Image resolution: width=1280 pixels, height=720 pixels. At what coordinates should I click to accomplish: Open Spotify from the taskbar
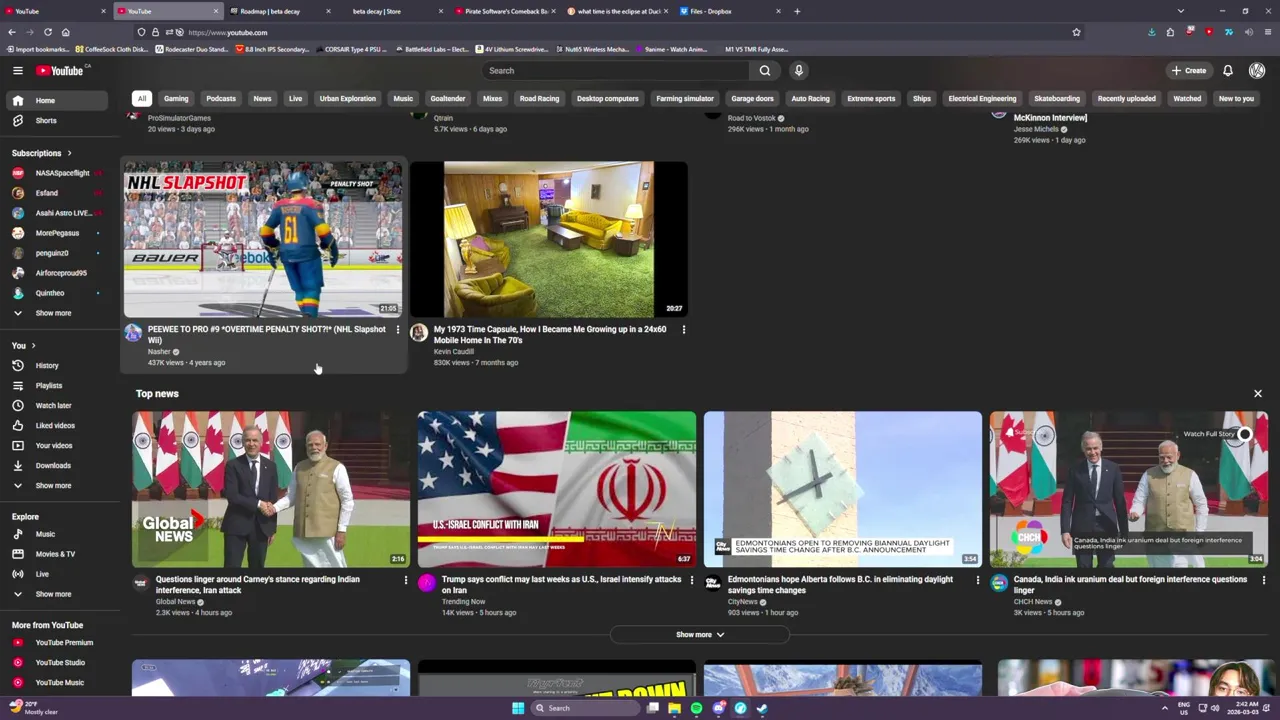[697, 708]
